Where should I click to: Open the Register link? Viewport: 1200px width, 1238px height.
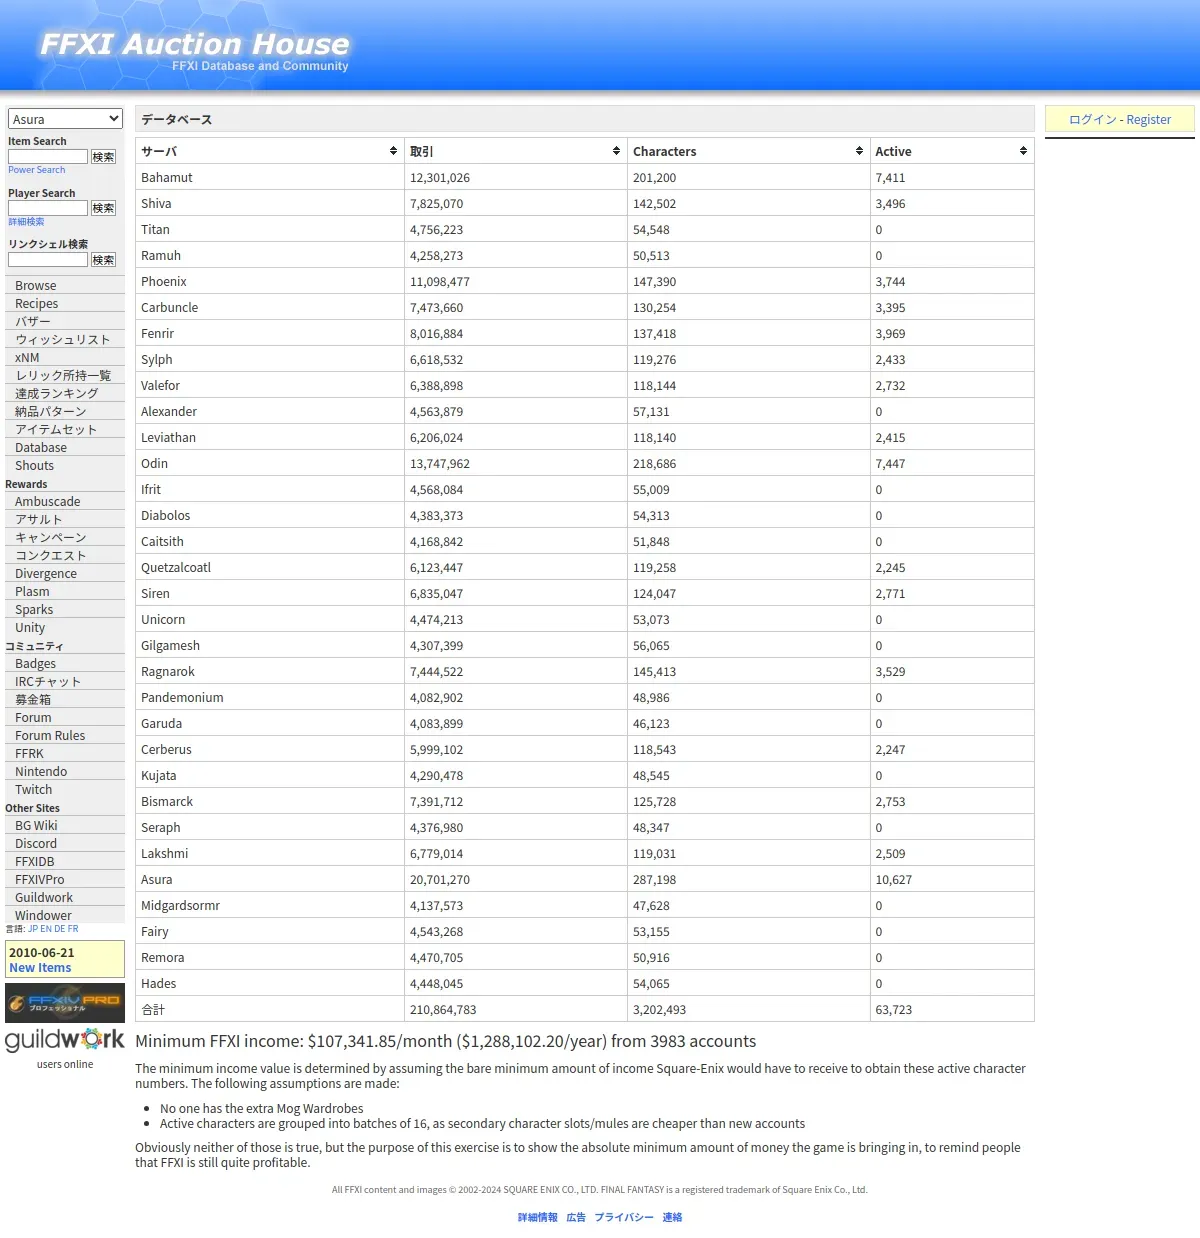1149,119
